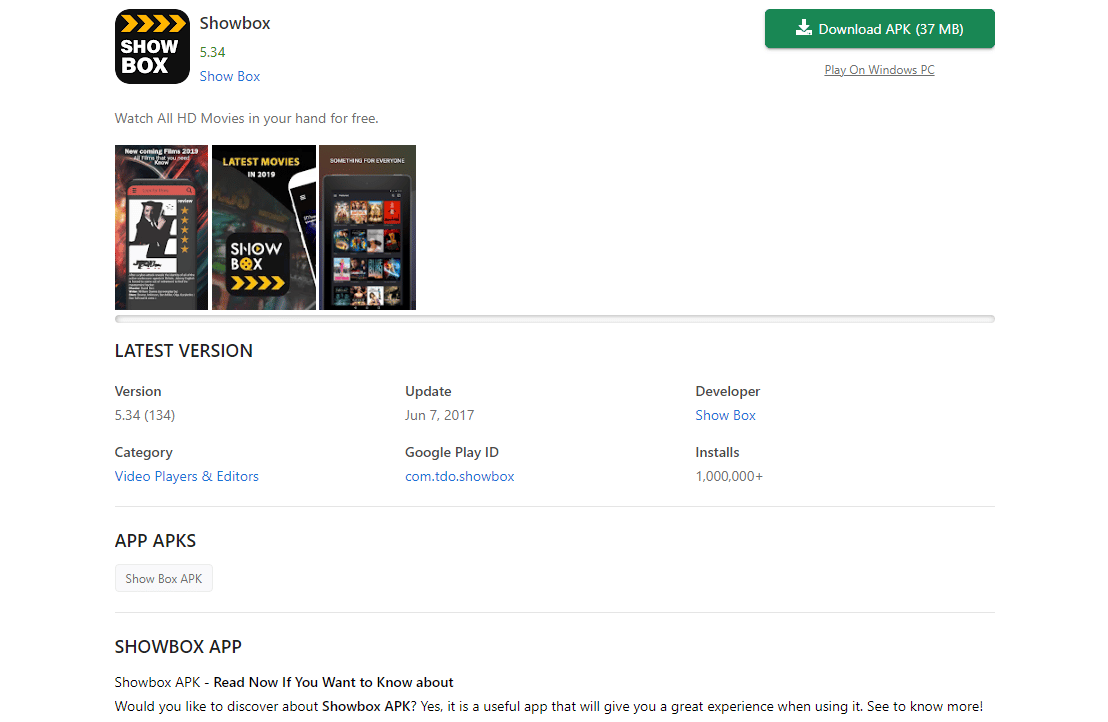Click the 'Read Now If You Want to Know about' text
1108x722 pixels.
[334, 682]
